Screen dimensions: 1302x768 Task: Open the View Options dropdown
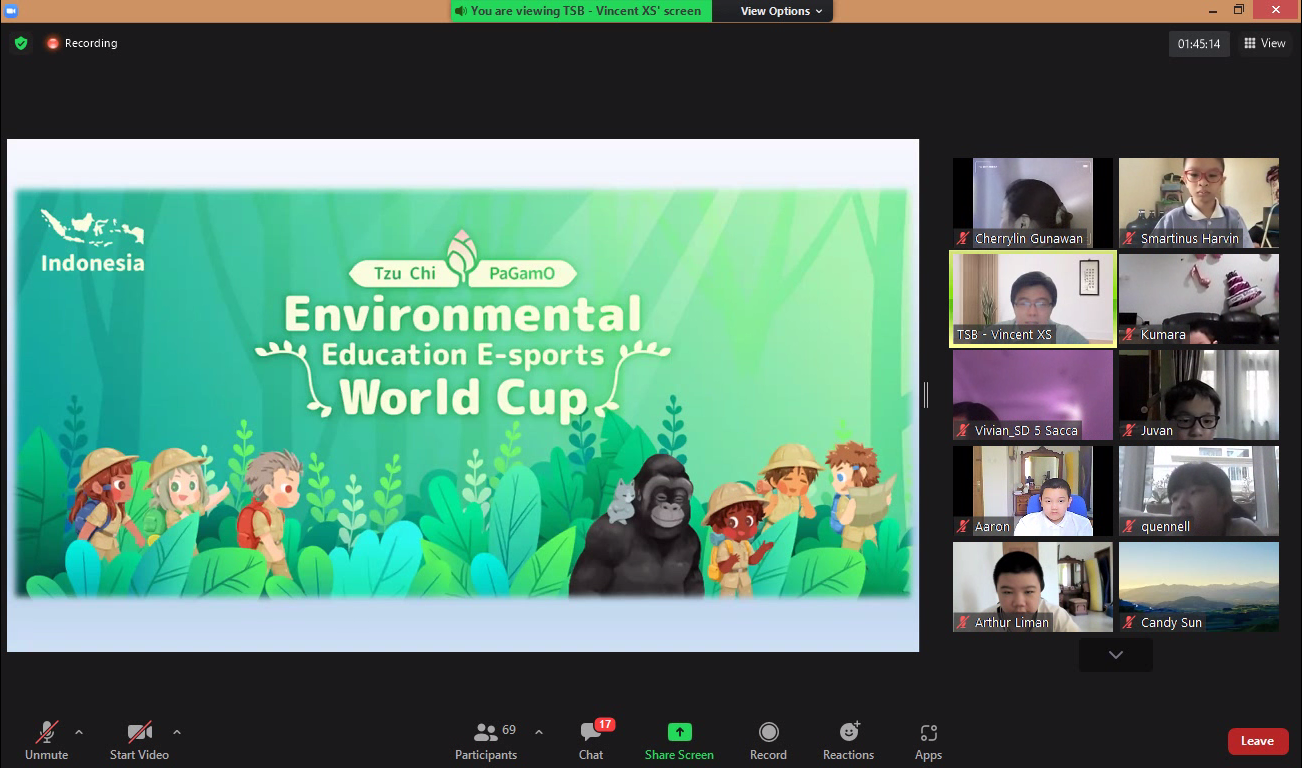tap(782, 11)
